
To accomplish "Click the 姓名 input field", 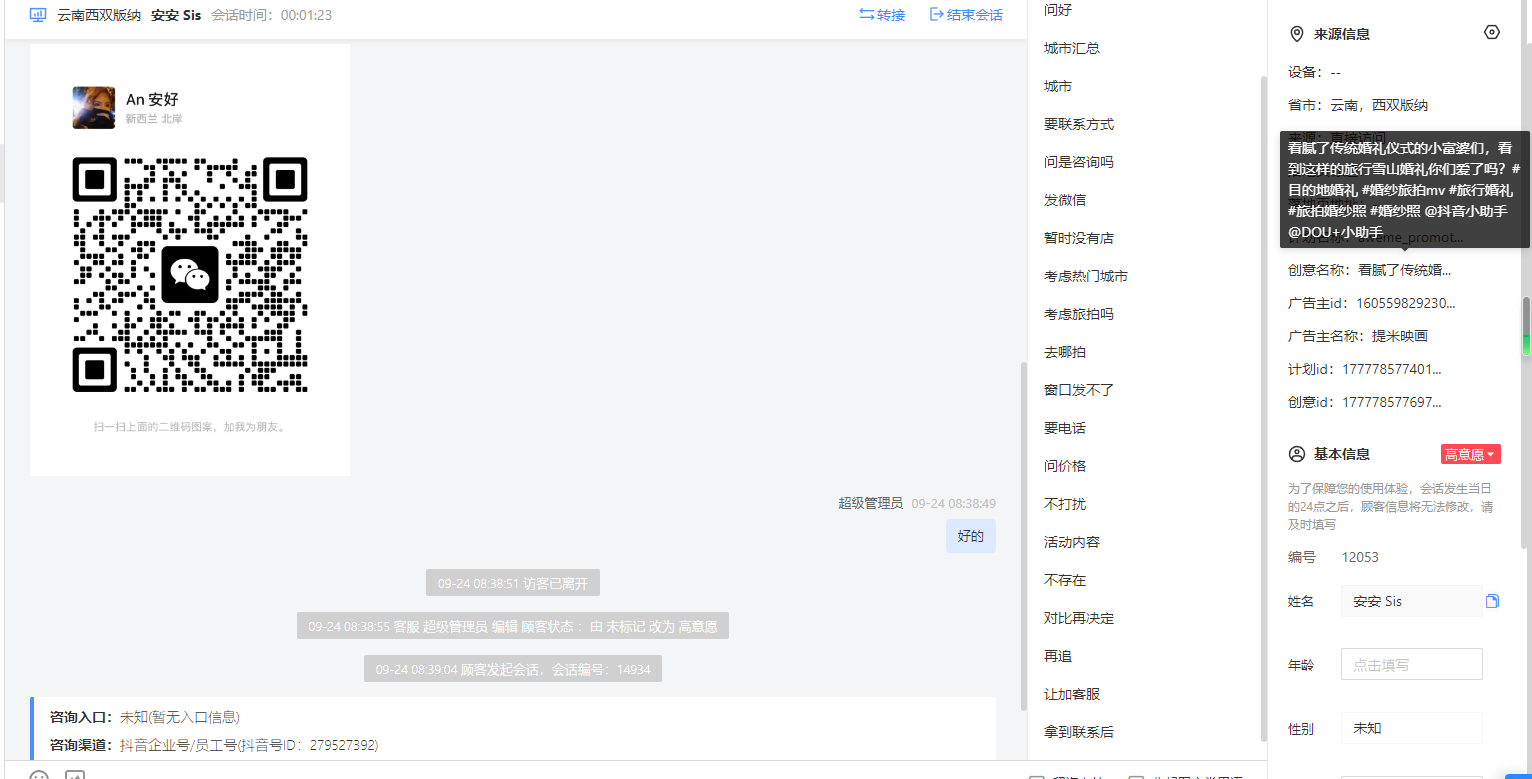I will coord(1411,601).
